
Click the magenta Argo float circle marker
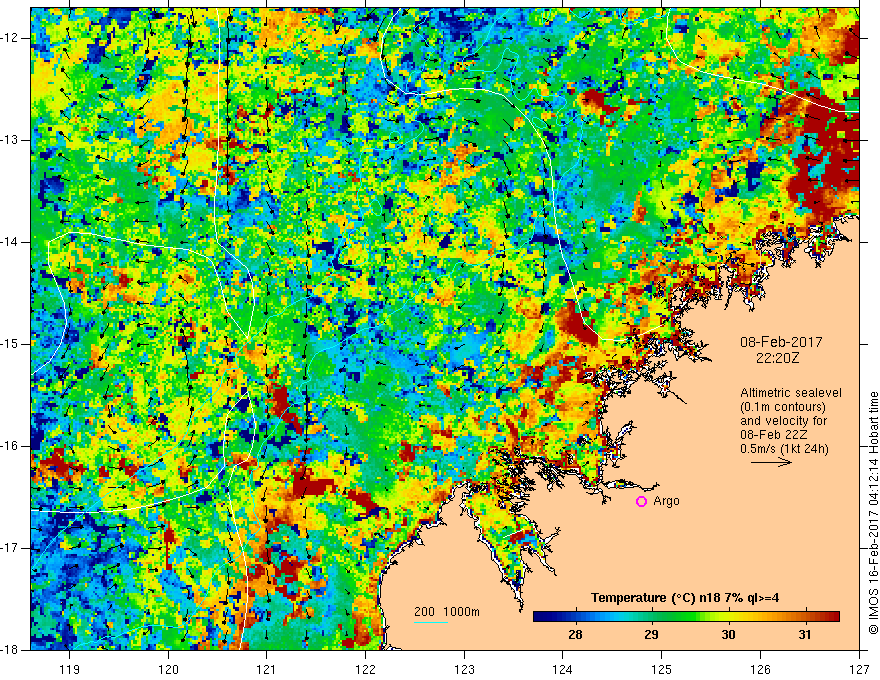[641, 501]
